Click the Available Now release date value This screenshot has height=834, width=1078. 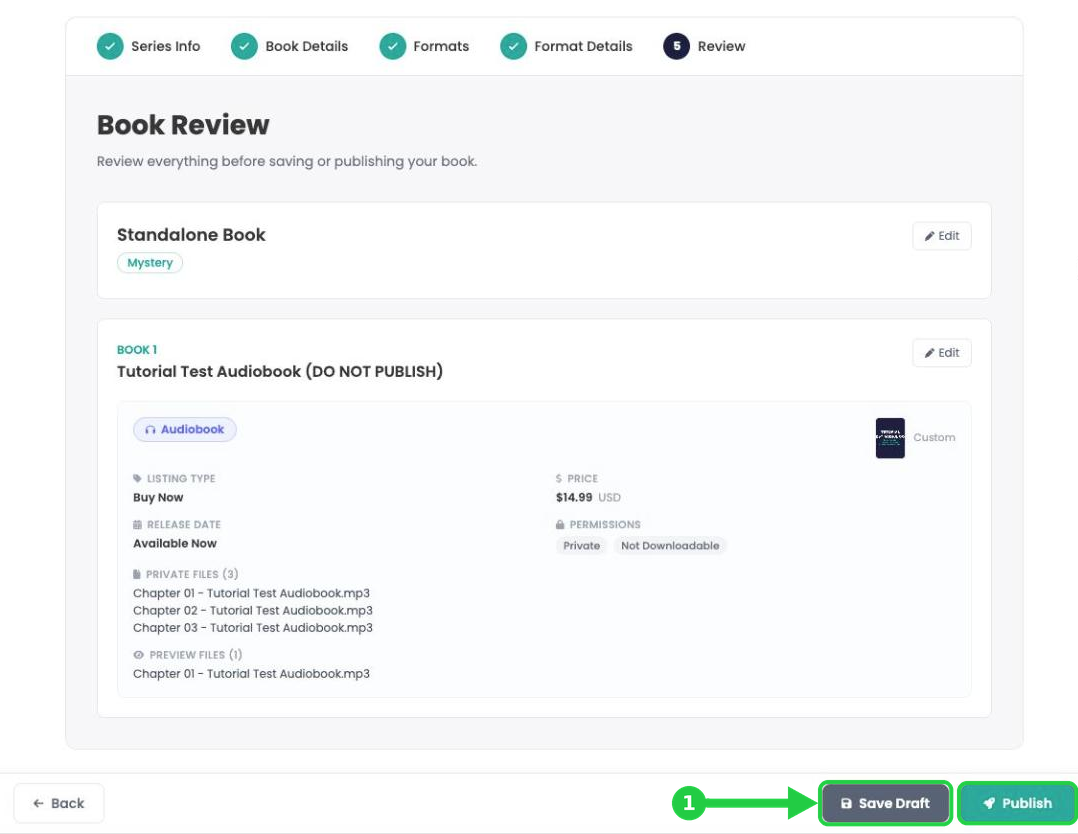click(175, 544)
